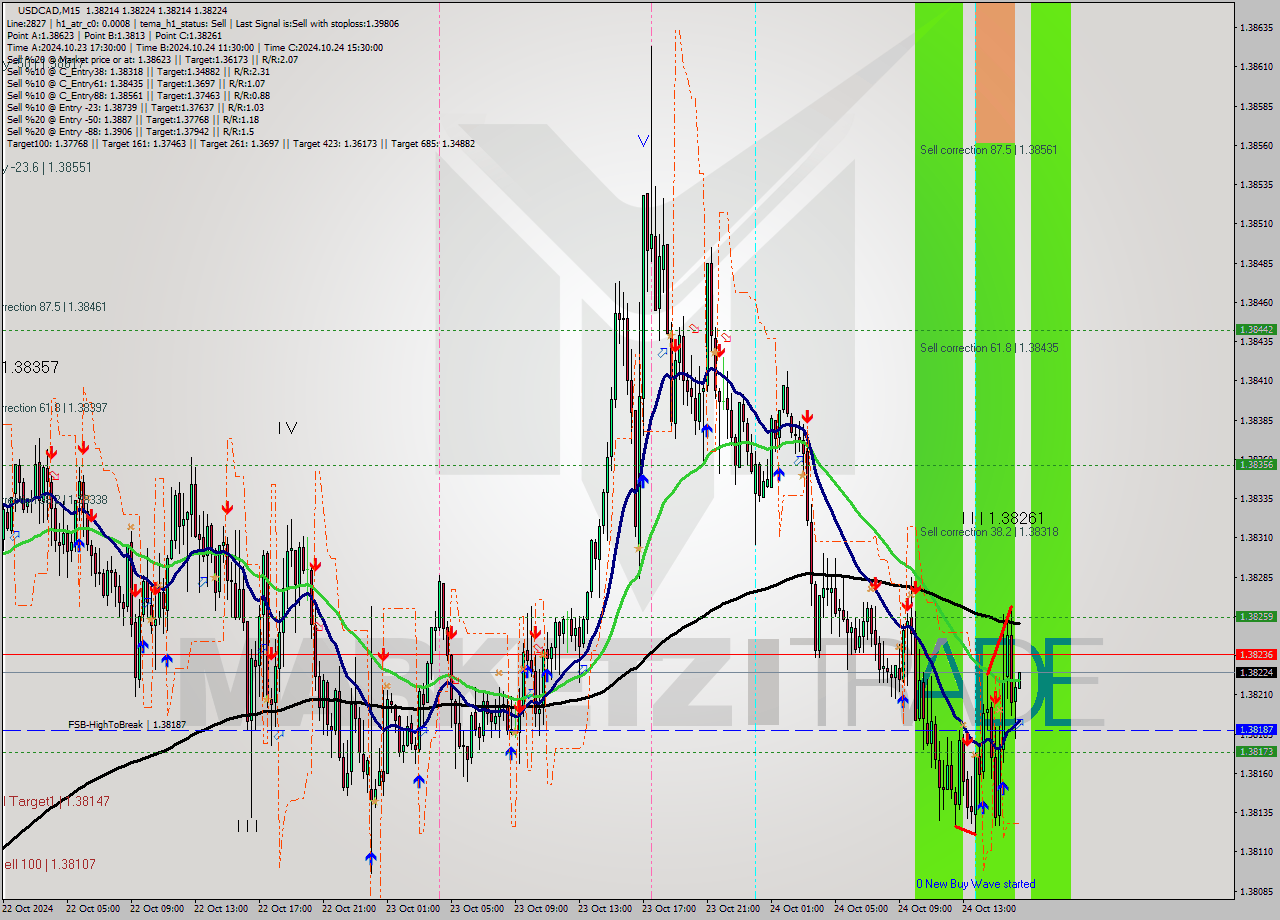Image resolution: width=1280 pixels, height=920 pixels.
Task: Click the '0 New Buy Wave started' label
Action: click(x=976, y=884)
